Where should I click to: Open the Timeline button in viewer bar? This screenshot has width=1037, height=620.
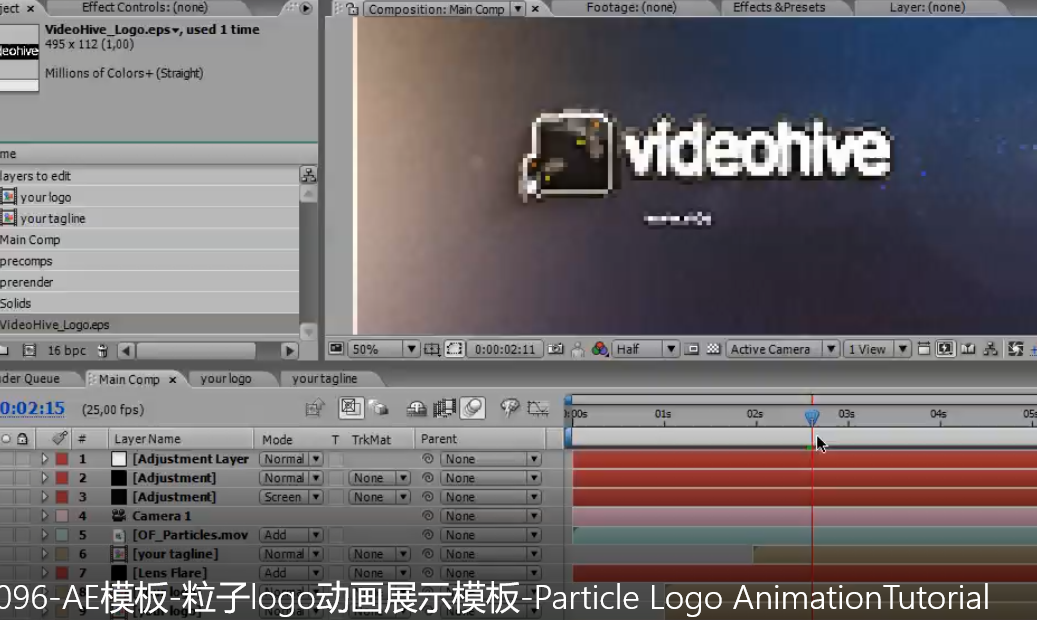968,349
